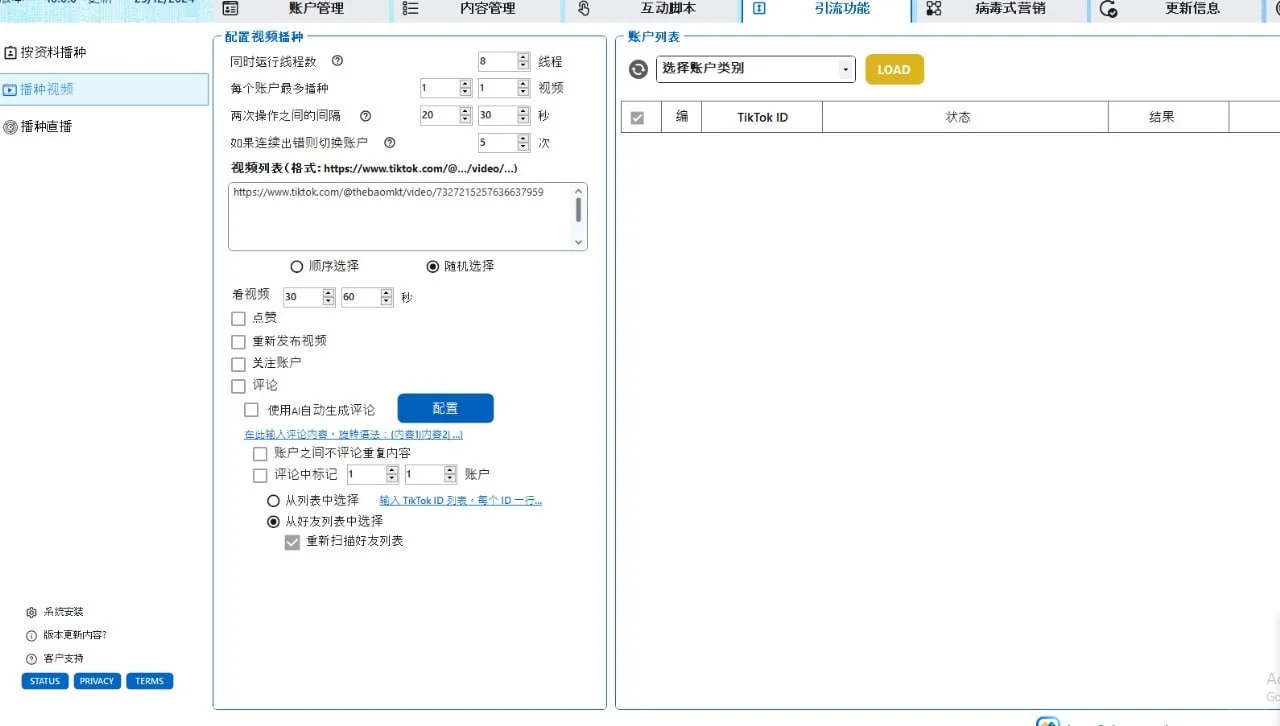The width and height of the screenshot is (1280, 726).
Task: Click the 客户支持 help icon
Action: pos(29,658)
